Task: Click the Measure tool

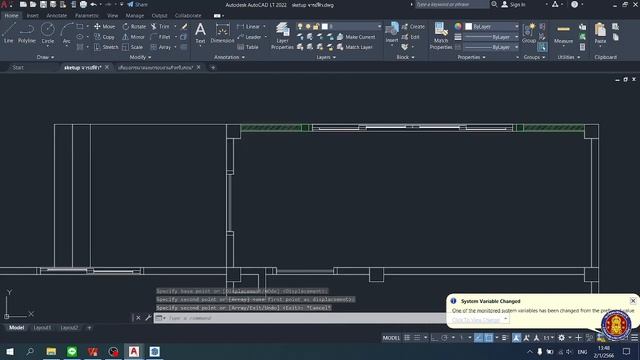Action: click(563, 33)
